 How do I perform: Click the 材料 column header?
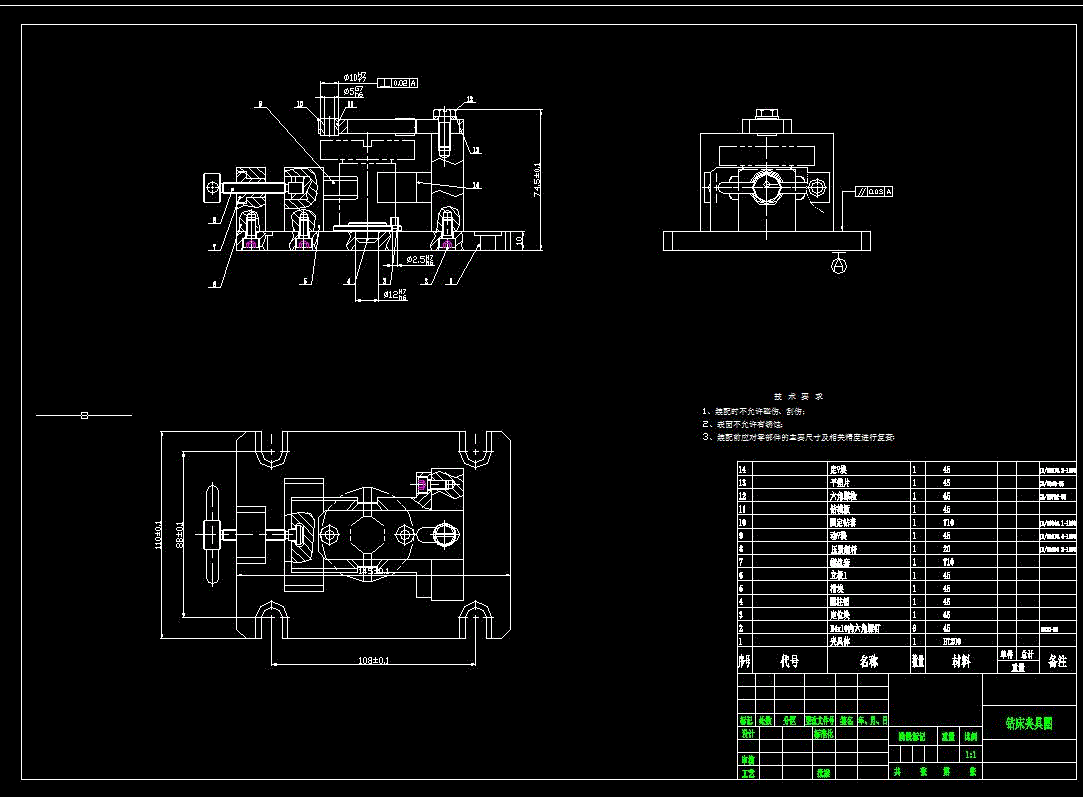pyautogui.click(x=961, y=661)
